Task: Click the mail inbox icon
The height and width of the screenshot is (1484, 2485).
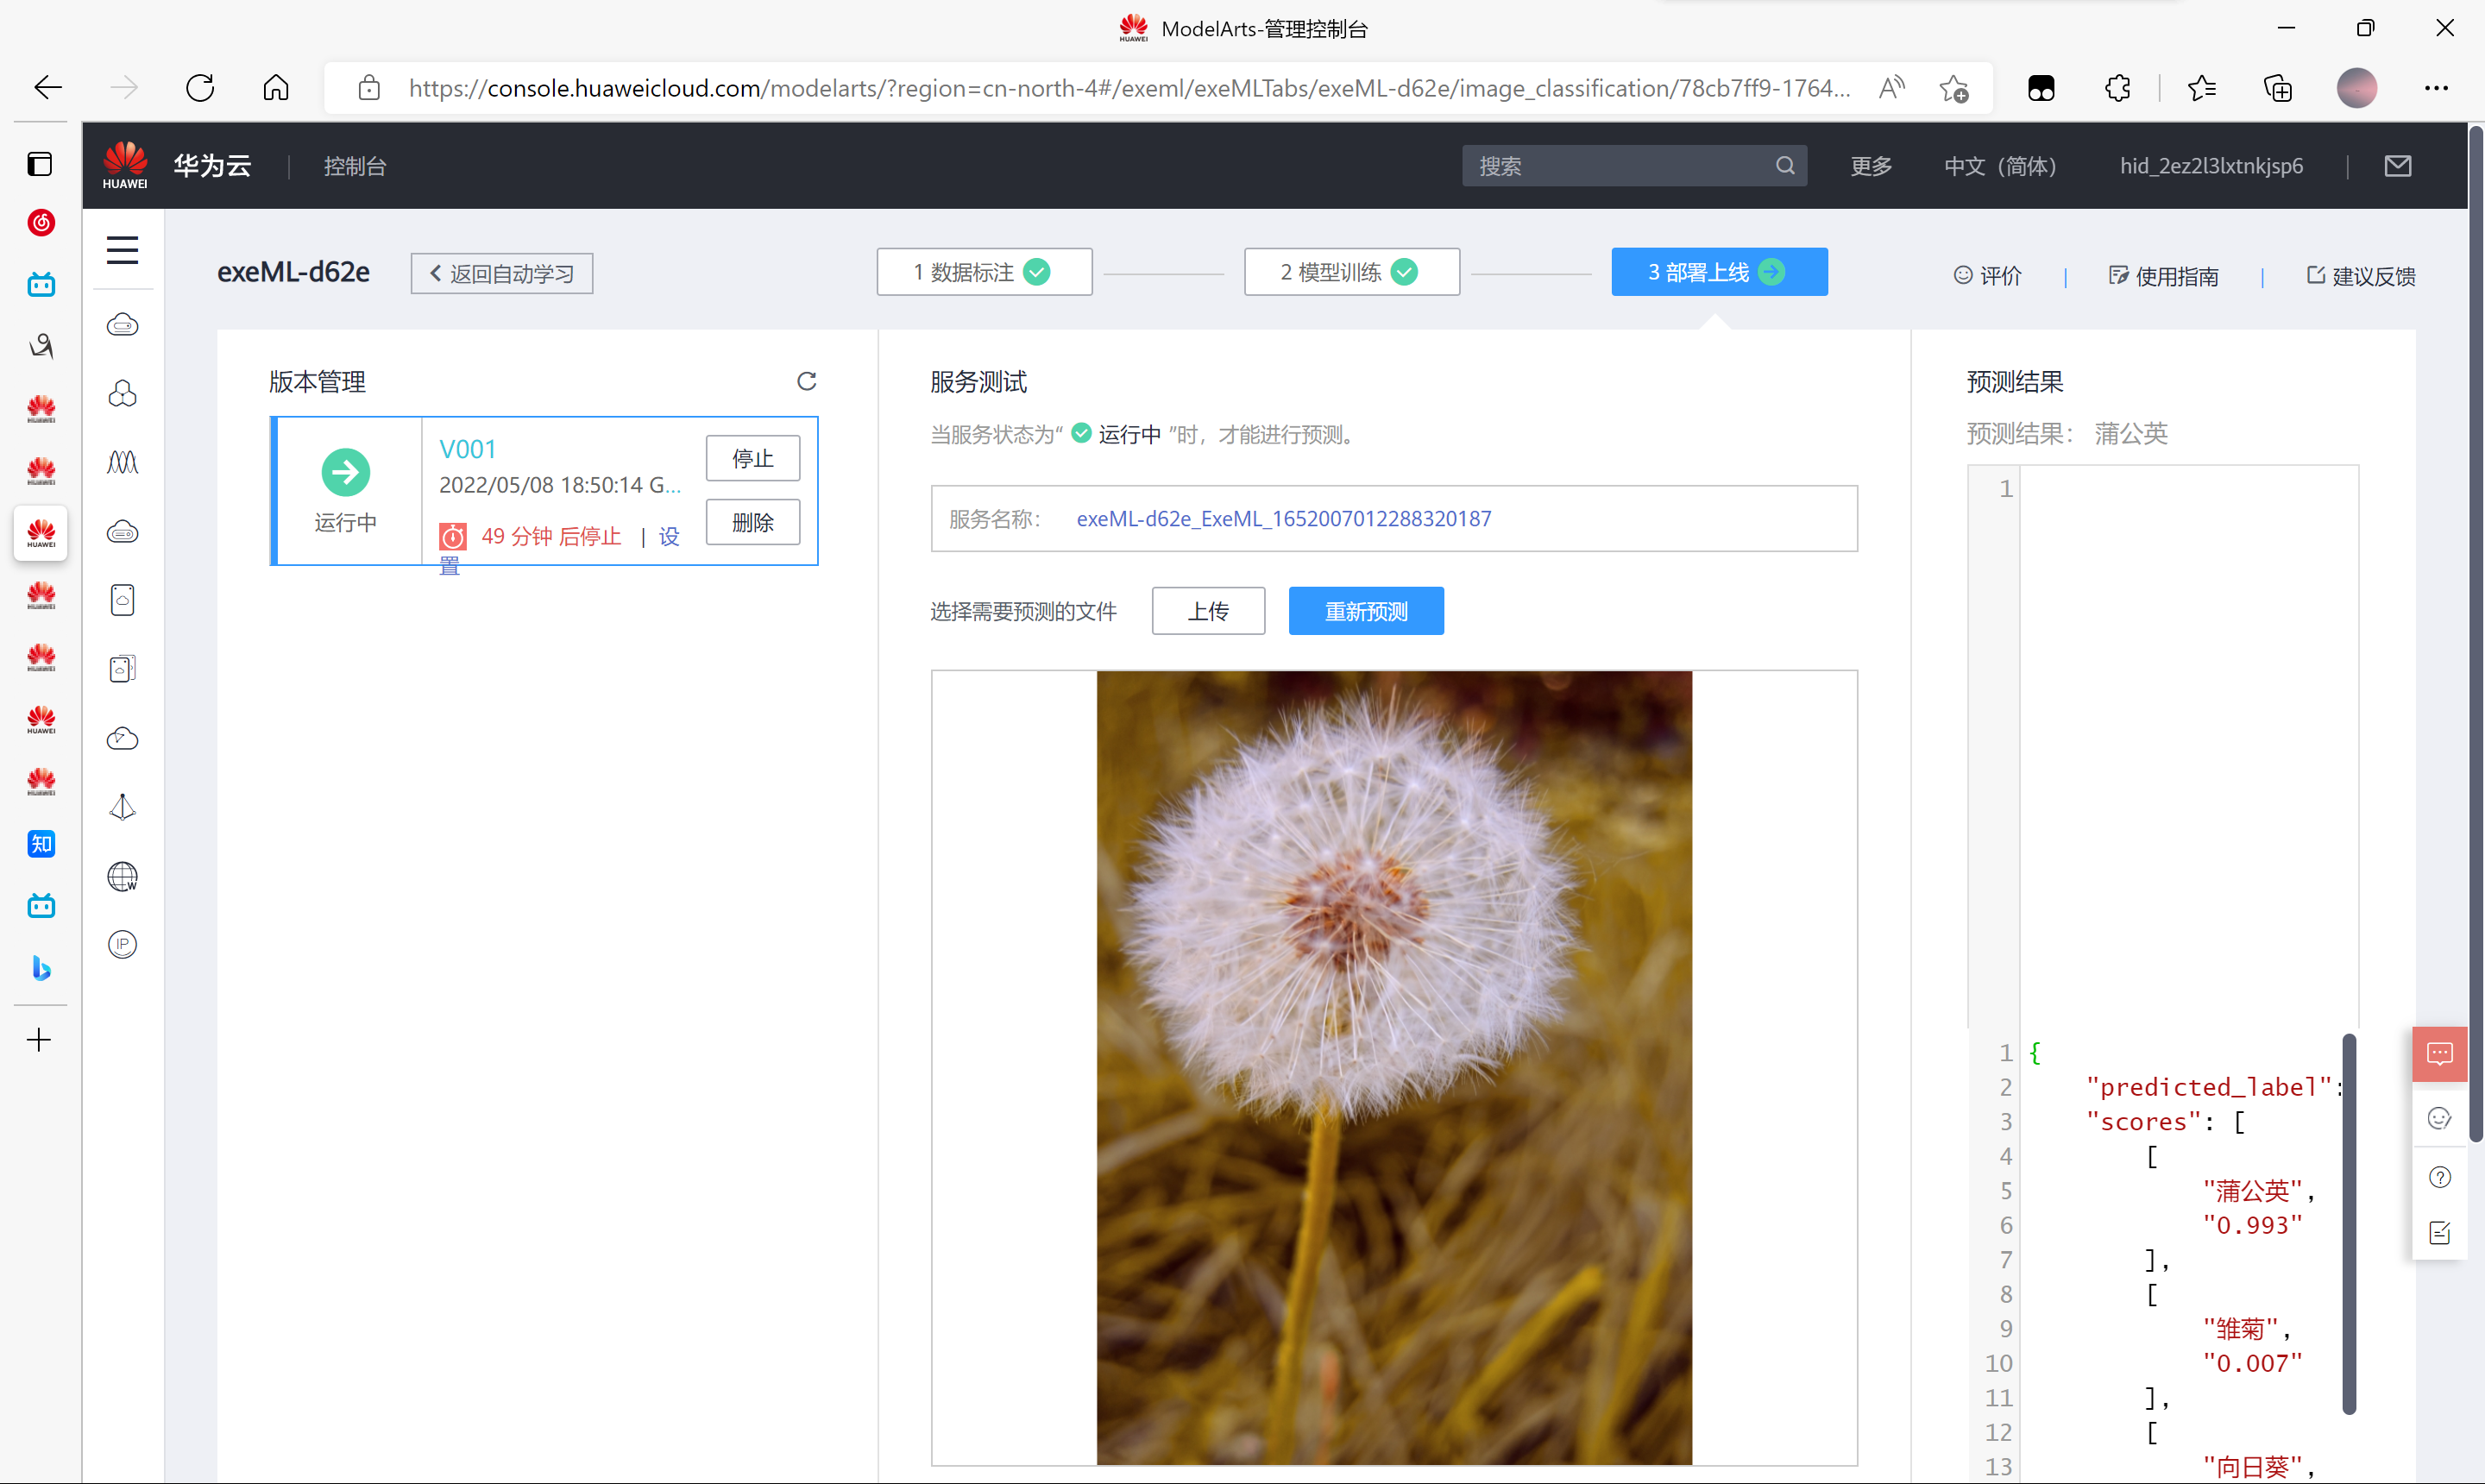Action: pos(2397,166)
